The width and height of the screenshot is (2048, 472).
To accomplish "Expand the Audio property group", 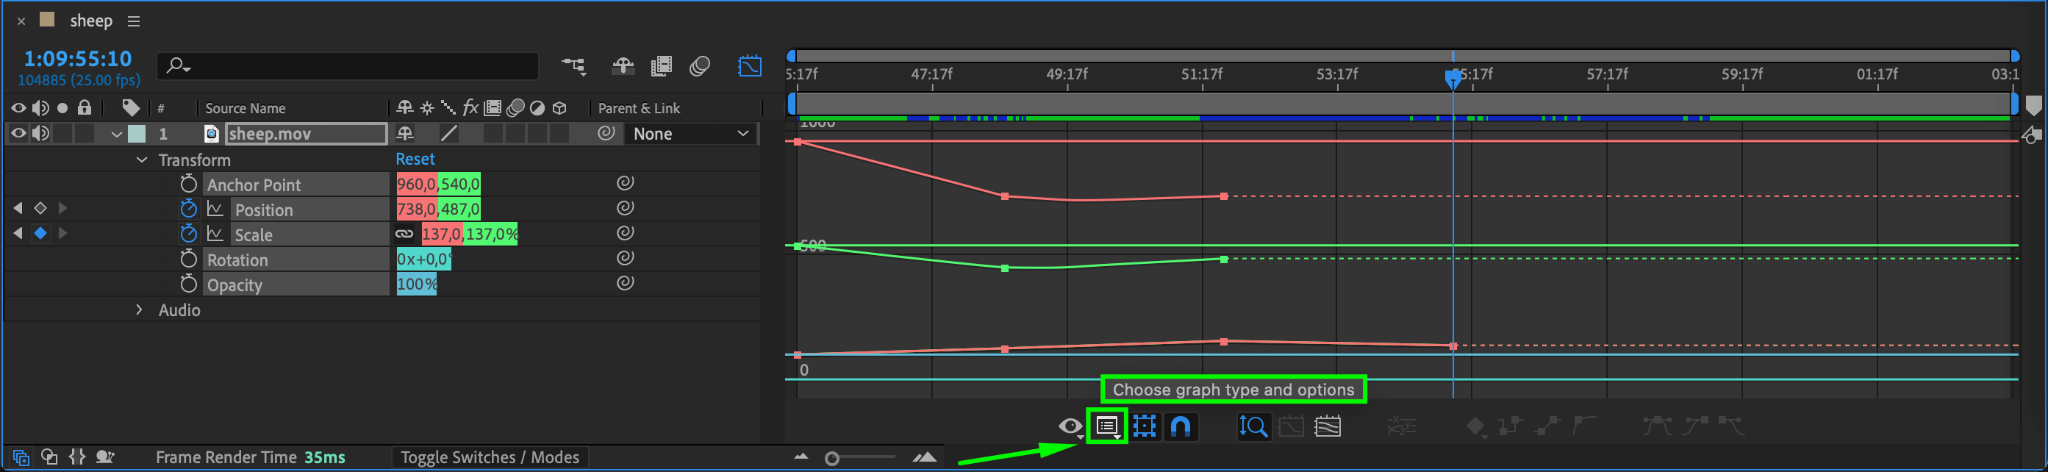I will (140, 310).
